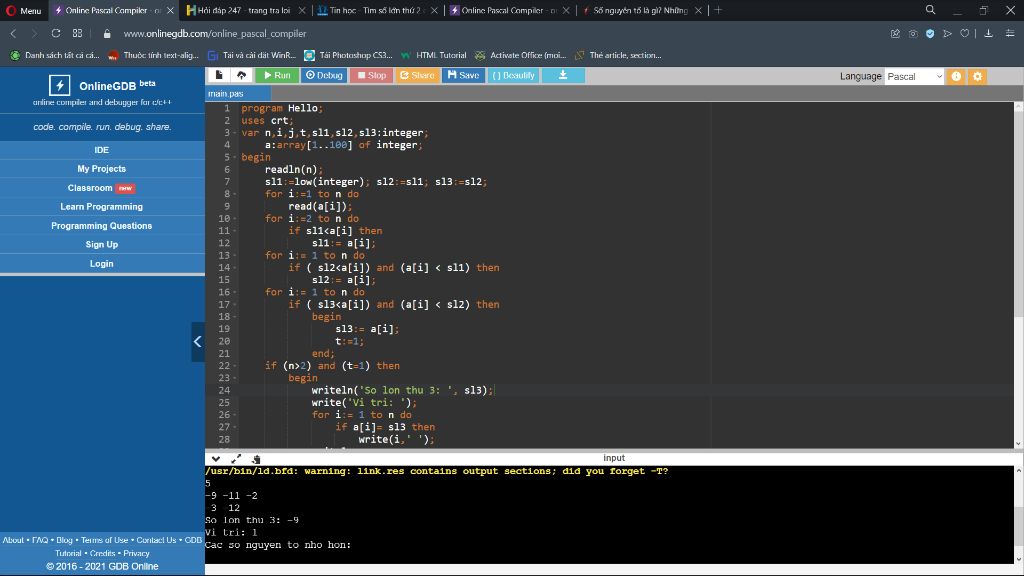1024x576 pixels.
Task: Collapse the console with the down chevron
Action: [x=216, y=458]
